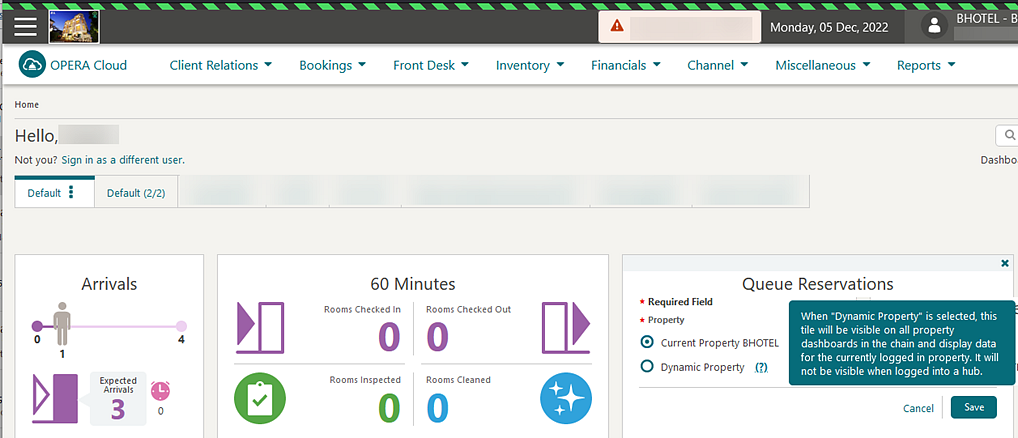The image size is (1018, 438).
Task: Click the BHOTEL property name
Action: 986,19
